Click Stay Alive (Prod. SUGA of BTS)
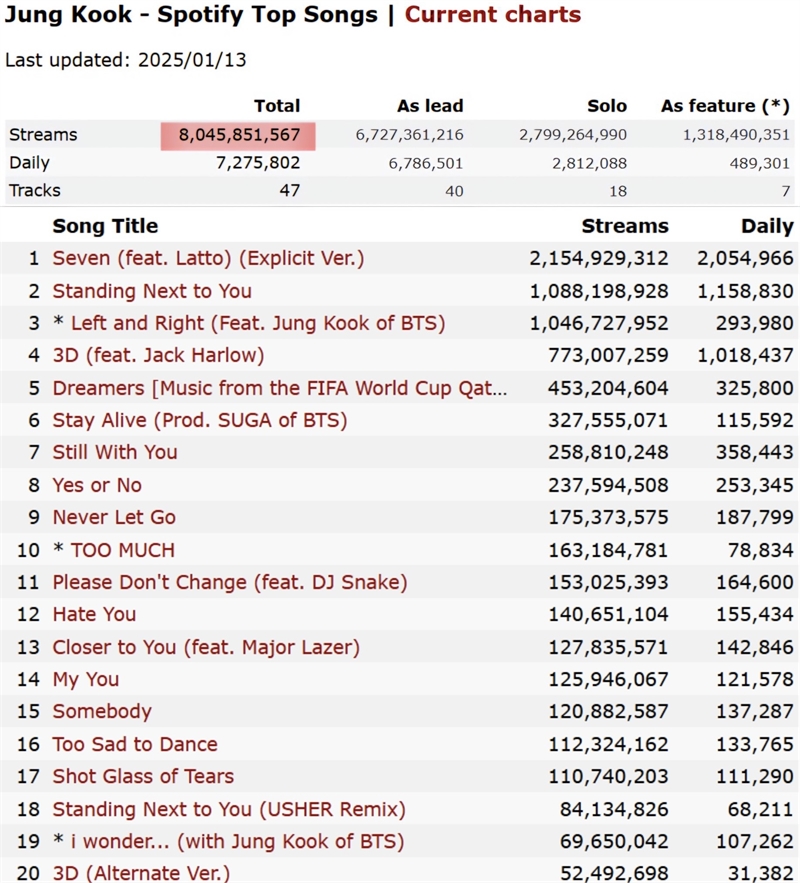Viewport: 800px width, 883px height. [x=200, y=420]
